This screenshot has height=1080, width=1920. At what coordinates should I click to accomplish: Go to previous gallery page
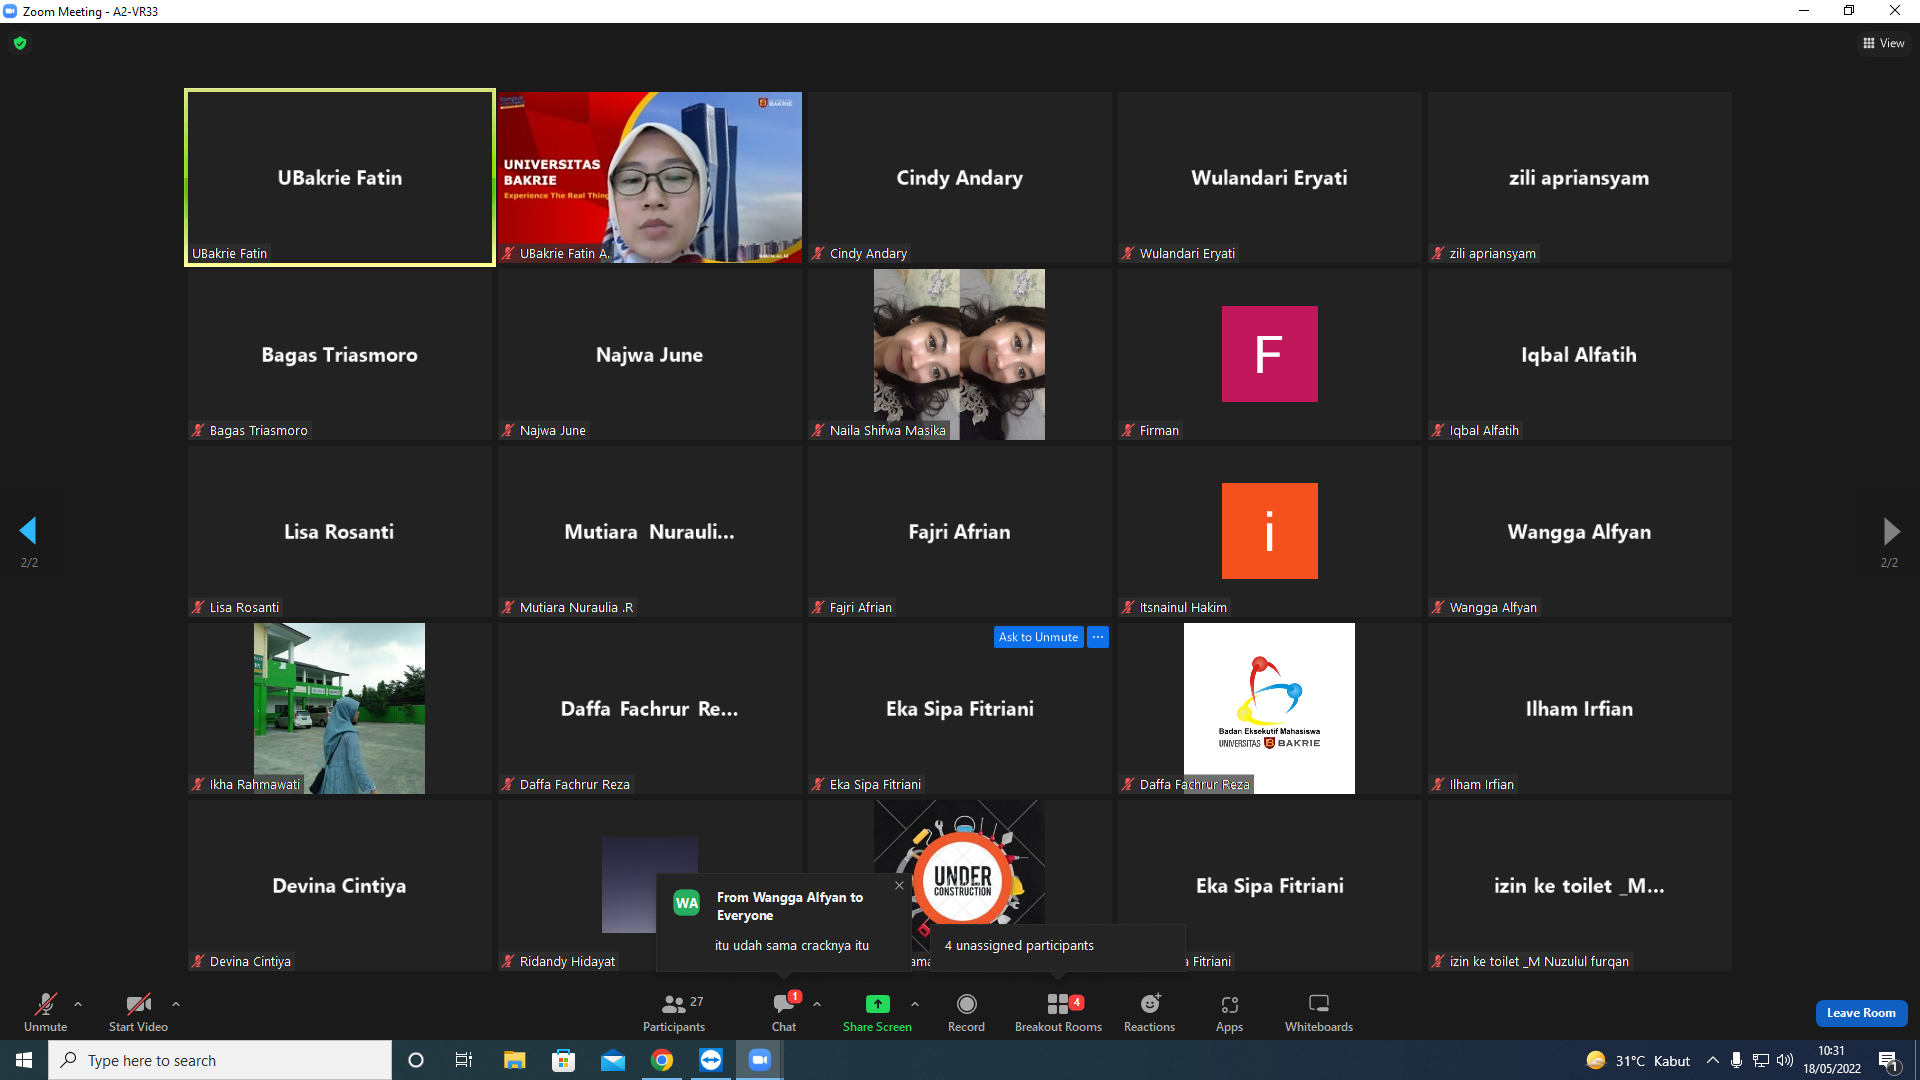(x=28, y=530)
